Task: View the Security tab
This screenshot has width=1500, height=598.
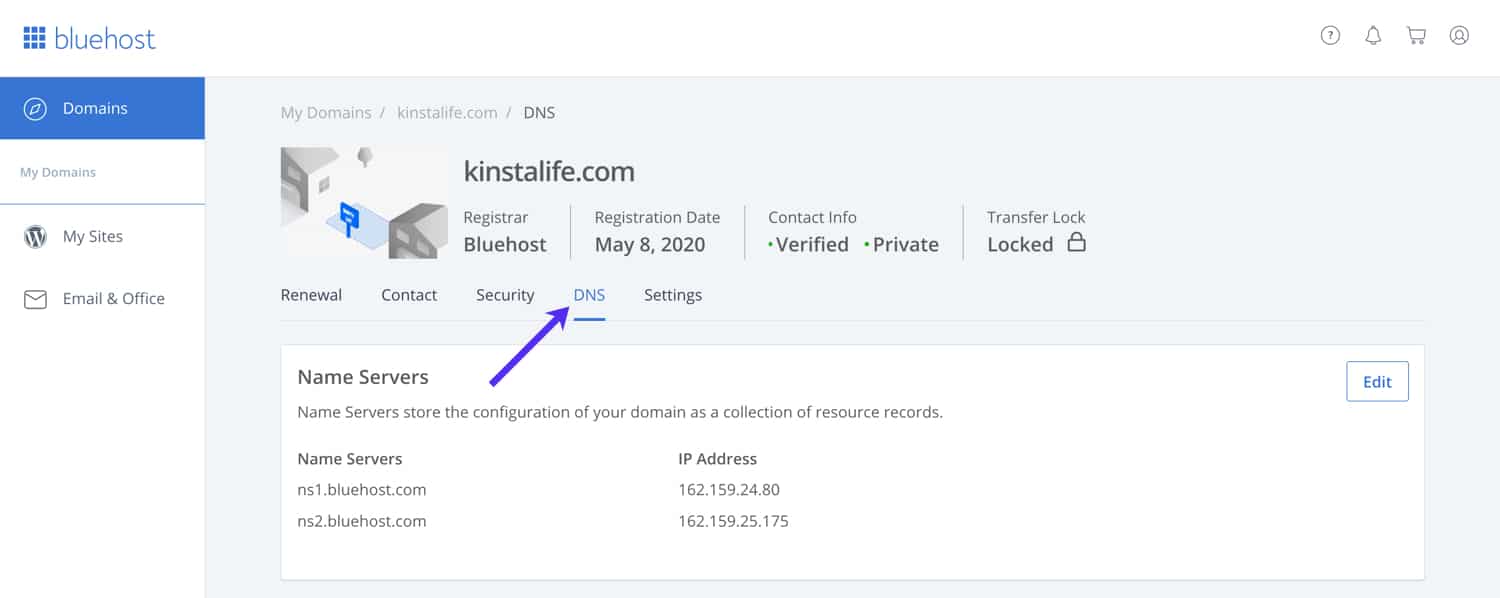Action: point(505,294)
